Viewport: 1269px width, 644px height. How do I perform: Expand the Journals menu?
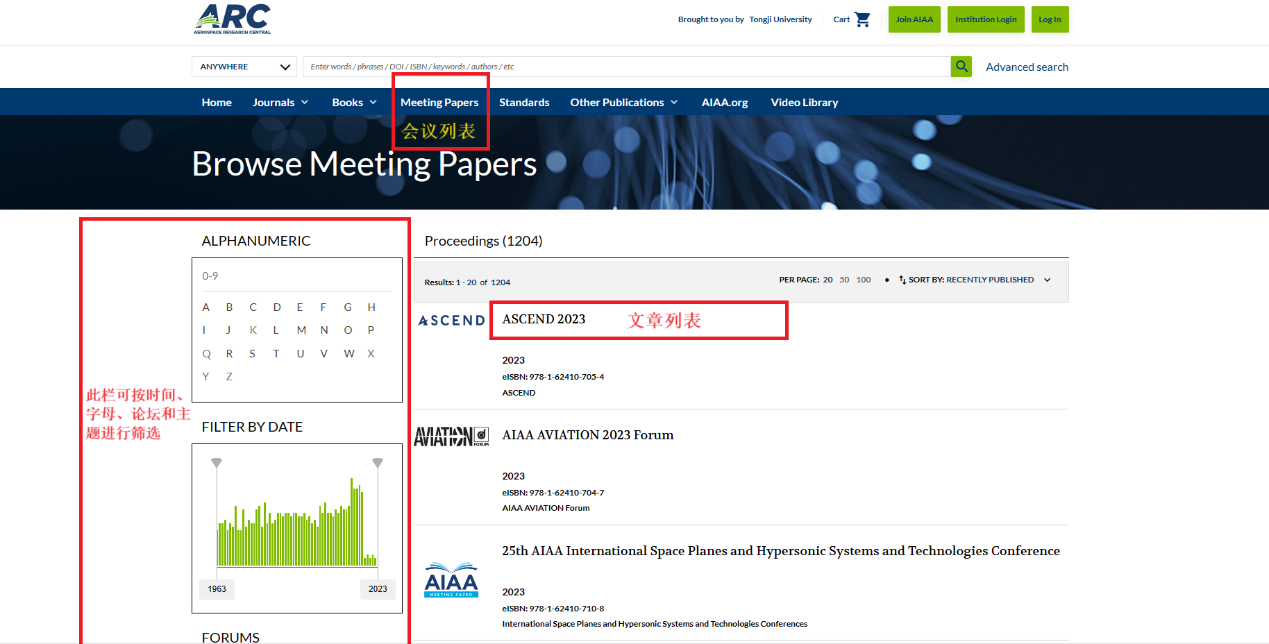click(280, 102)
